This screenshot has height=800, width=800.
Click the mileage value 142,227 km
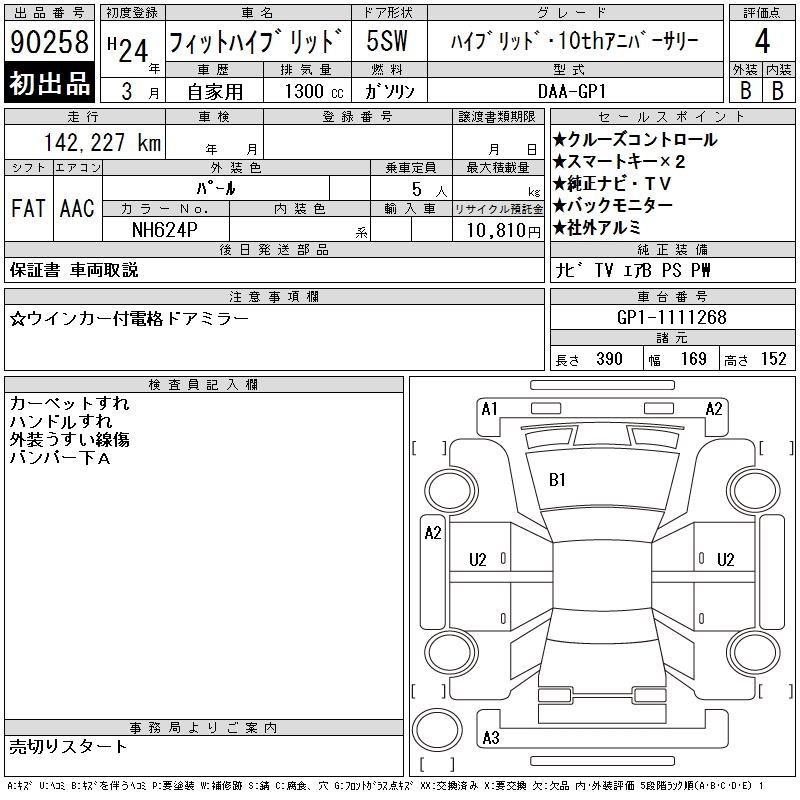click(x=101, y=143)
